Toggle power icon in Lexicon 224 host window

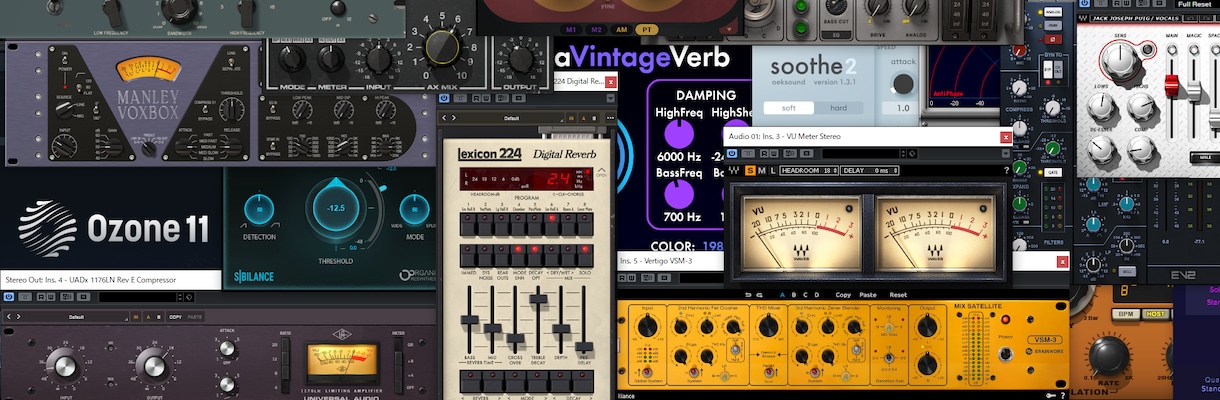(x=444, y=98)
